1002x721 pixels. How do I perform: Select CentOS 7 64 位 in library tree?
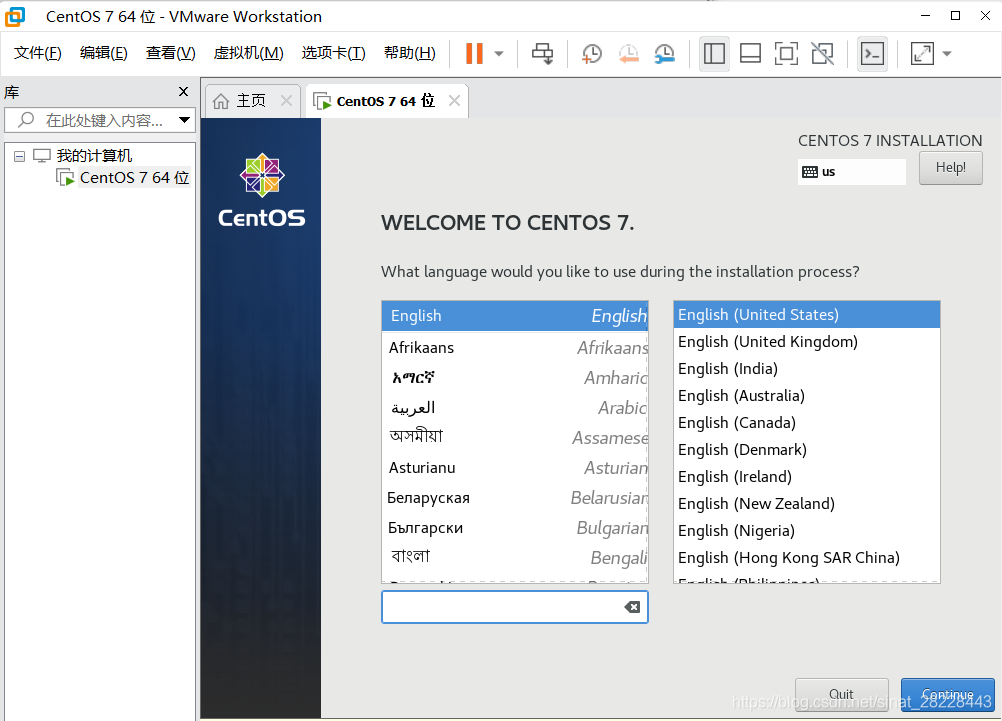[134, 178]
